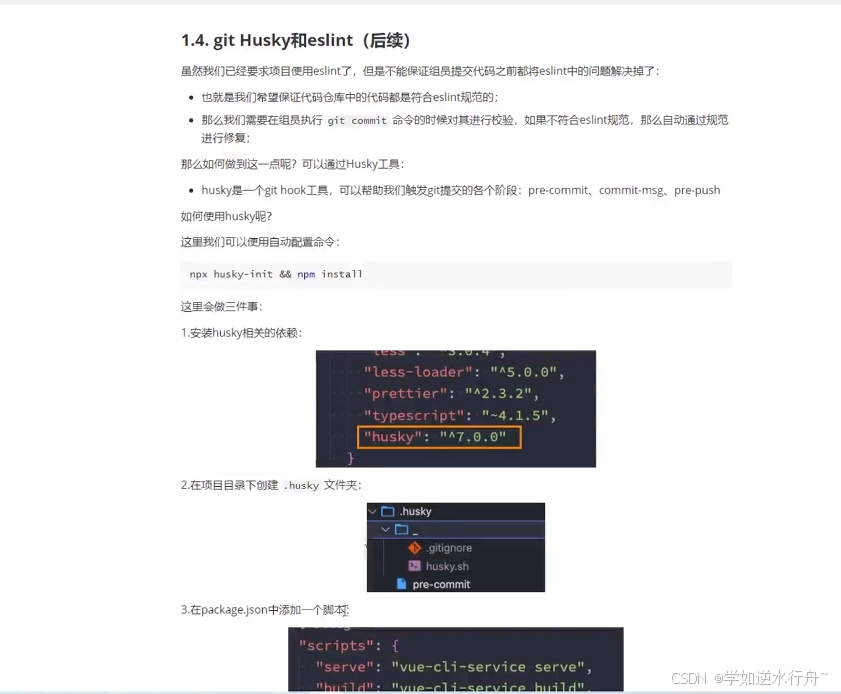Click the "serve": "vue-cli-service serve" line
This screenshot has height=694, width=841.
pos(454,667)
